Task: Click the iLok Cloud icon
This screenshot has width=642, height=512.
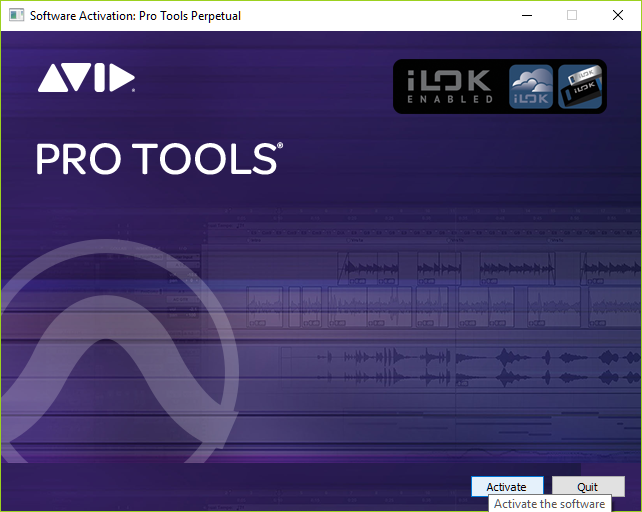Action: pyautogui.click(x=531, y=86)
